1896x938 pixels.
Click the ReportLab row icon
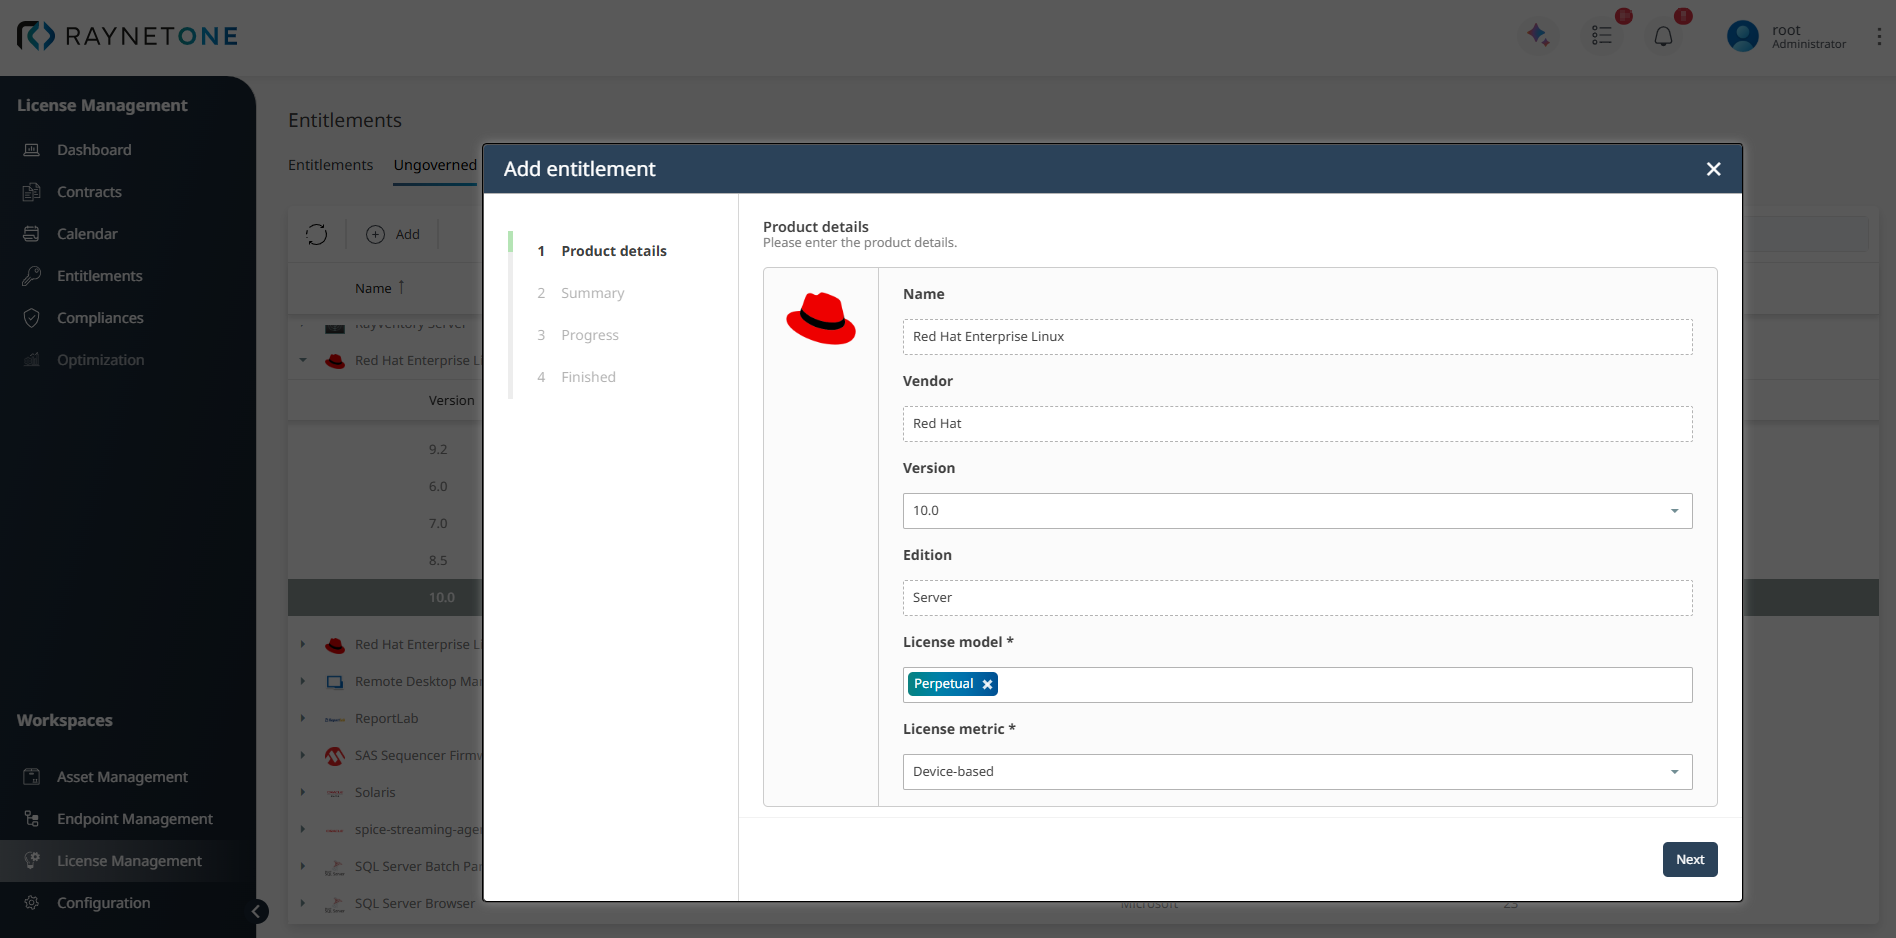(x=335, y=719)
